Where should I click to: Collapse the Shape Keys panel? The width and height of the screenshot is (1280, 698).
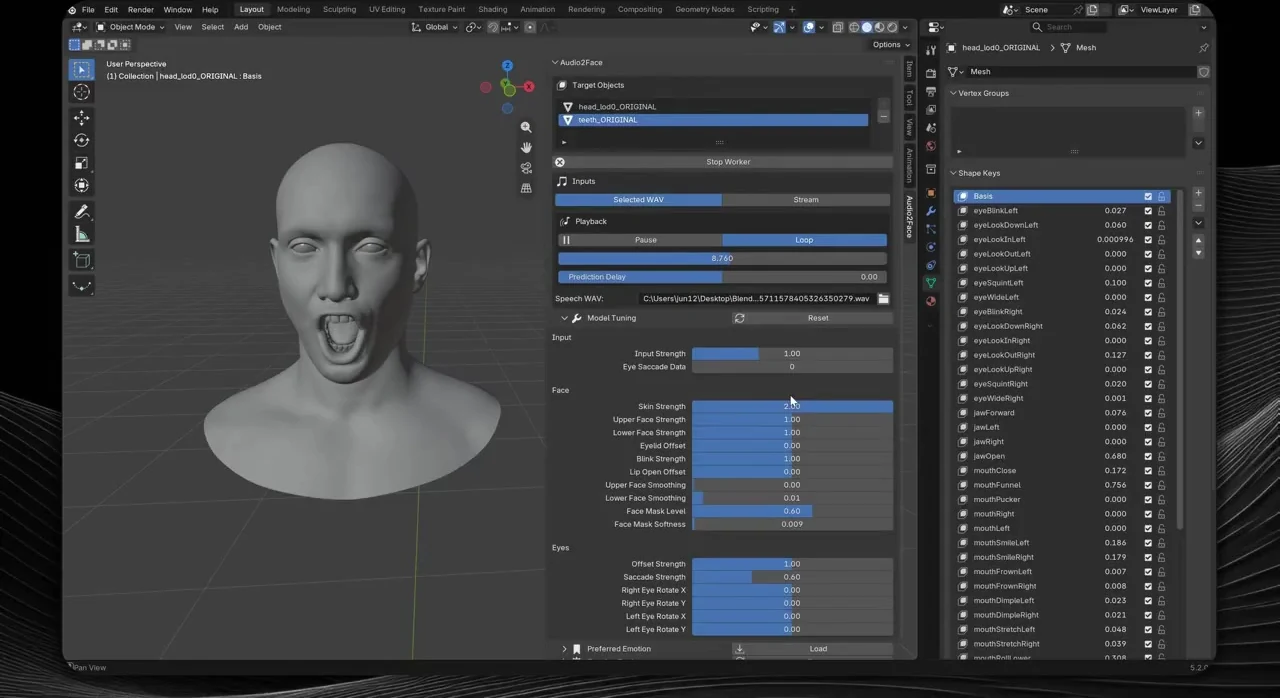click(953, 173)
